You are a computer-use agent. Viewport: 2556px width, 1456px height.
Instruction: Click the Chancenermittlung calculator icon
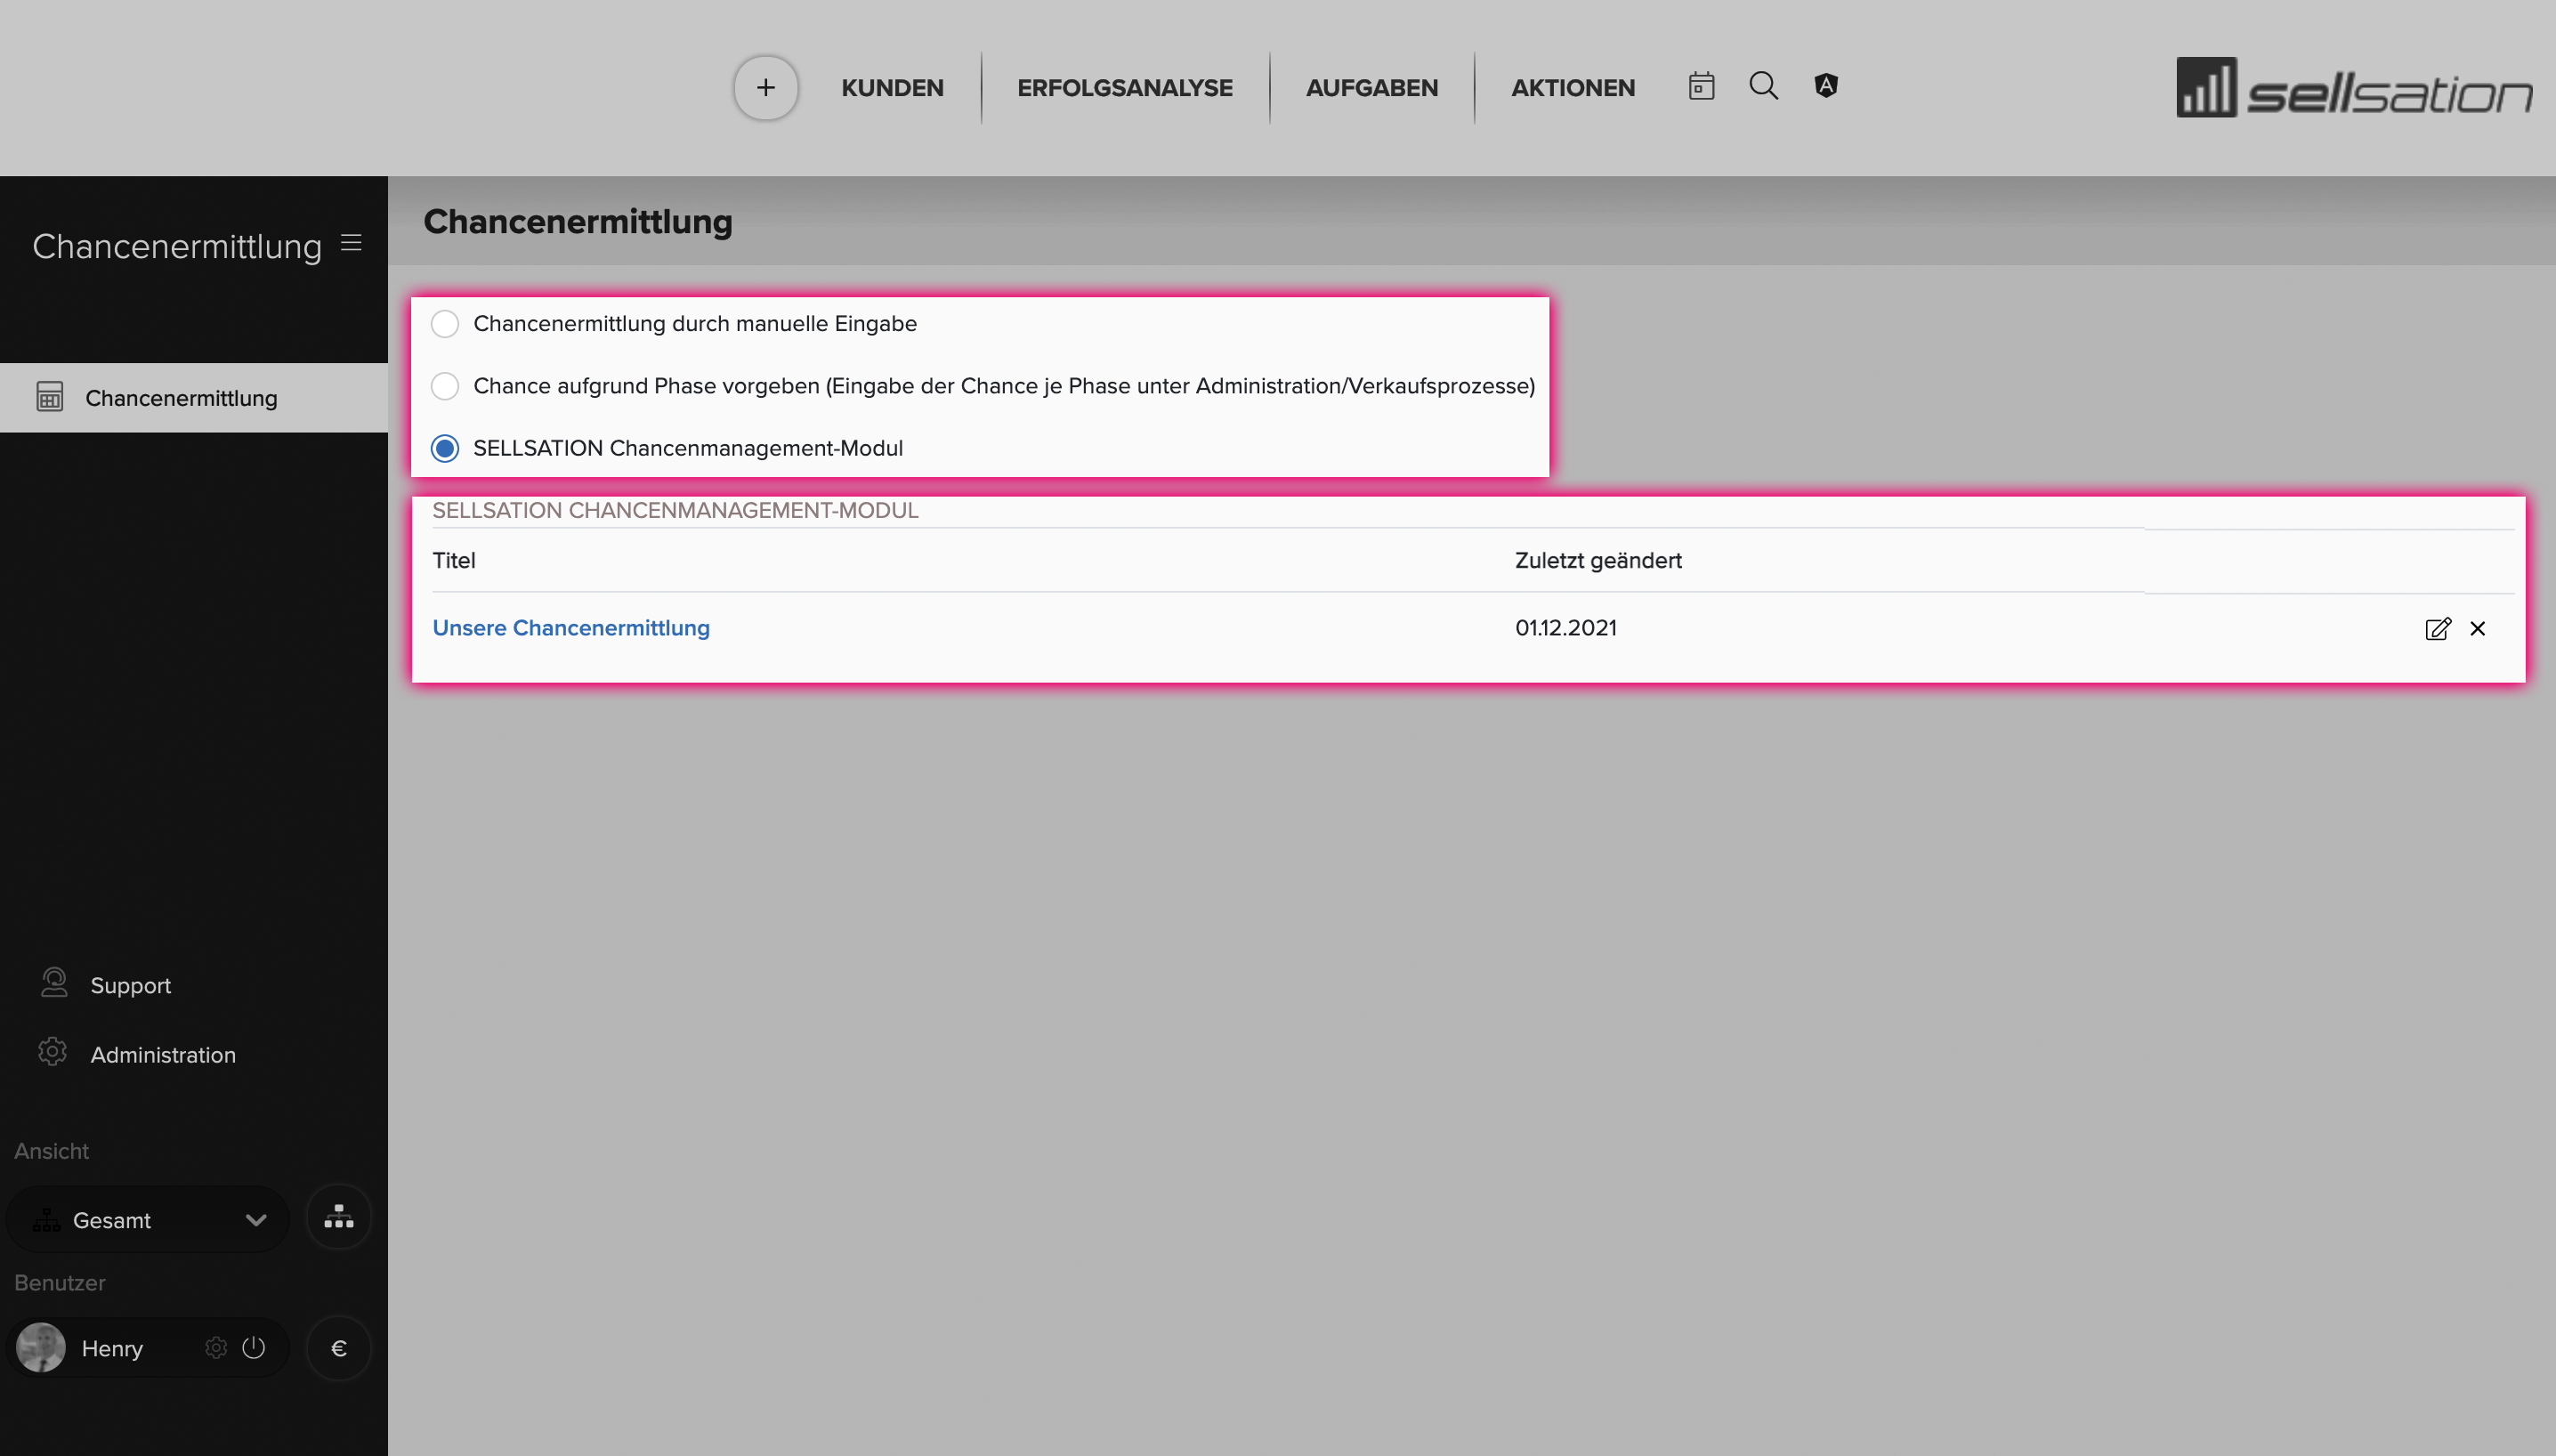pyautogui.click(x=50, y=397)
